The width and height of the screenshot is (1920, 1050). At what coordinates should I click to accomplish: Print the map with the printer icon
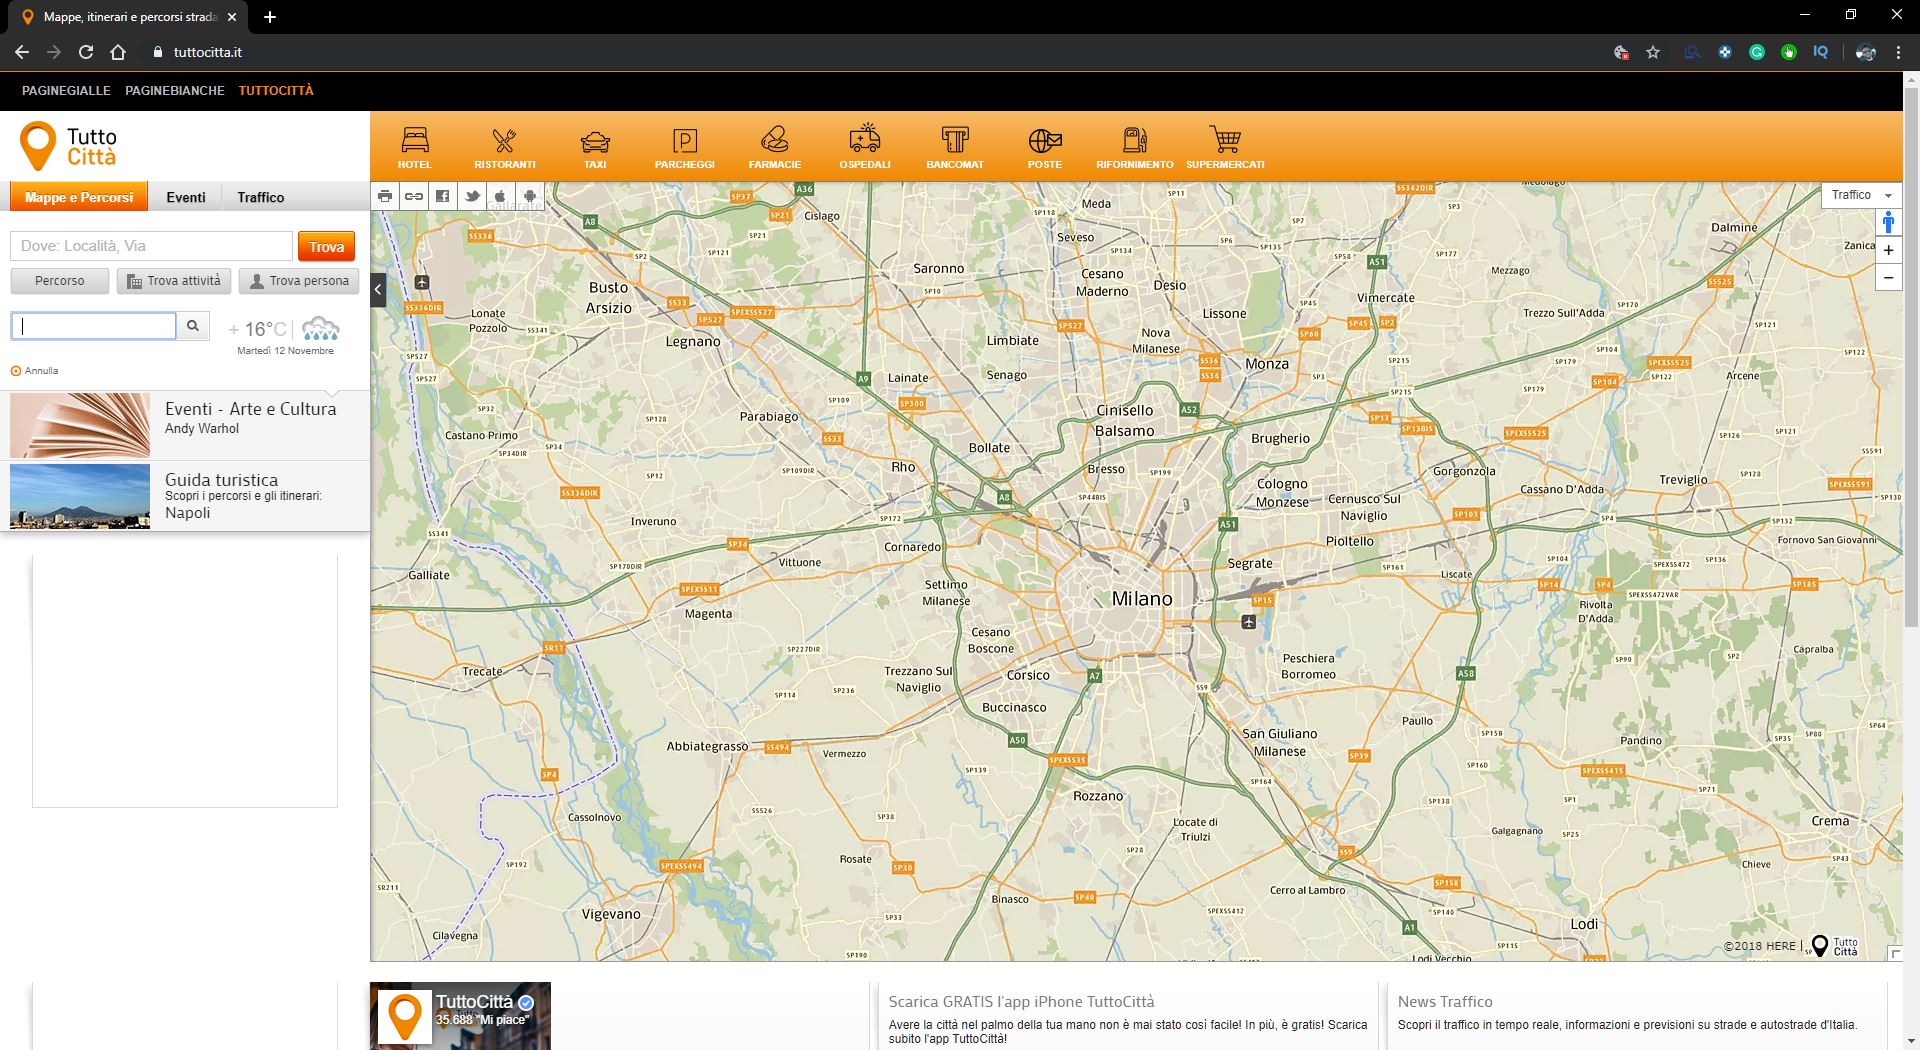point(385,196)
